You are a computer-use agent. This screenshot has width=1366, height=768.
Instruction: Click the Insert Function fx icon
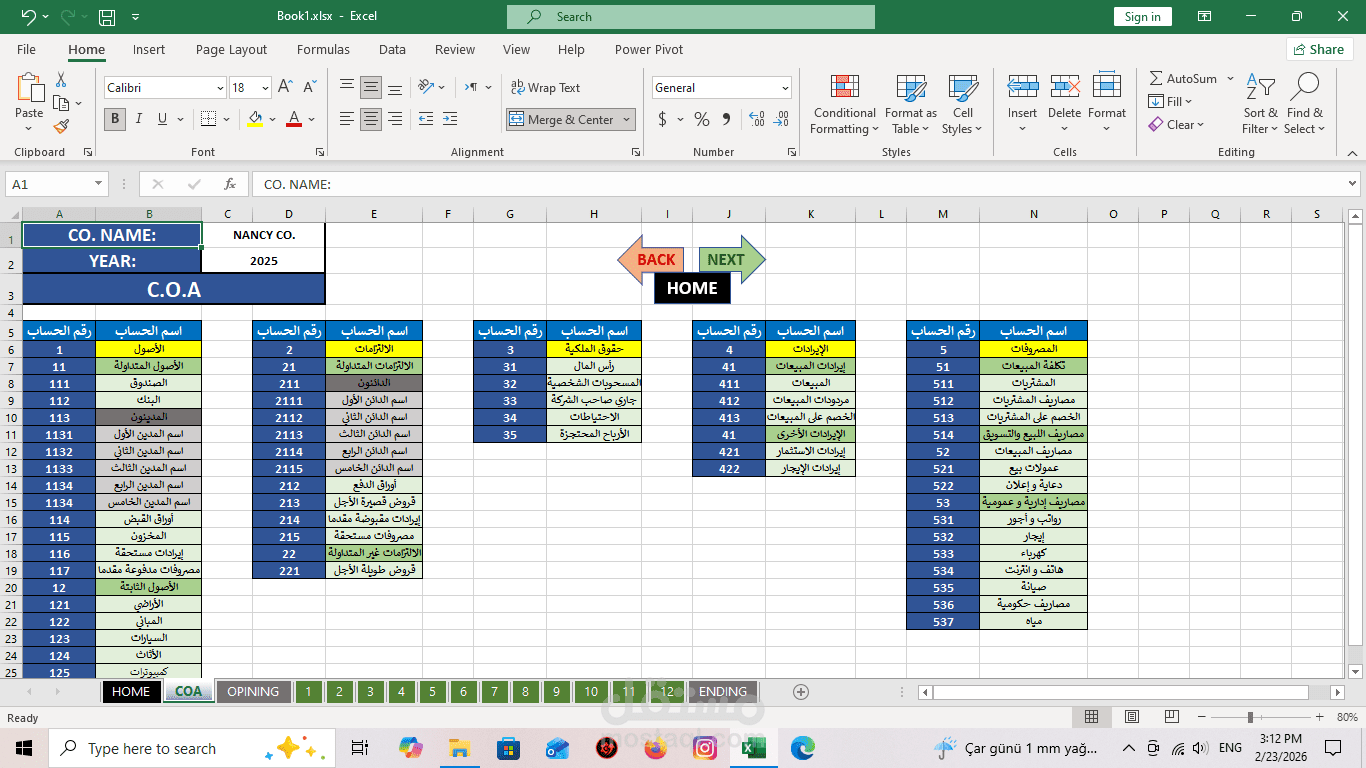(230, 184)
